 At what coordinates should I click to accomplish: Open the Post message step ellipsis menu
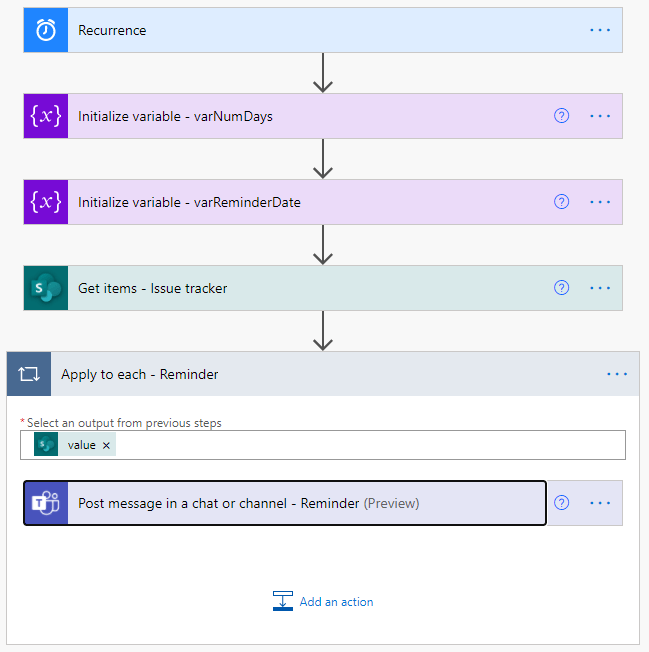[x=600, y=503]
